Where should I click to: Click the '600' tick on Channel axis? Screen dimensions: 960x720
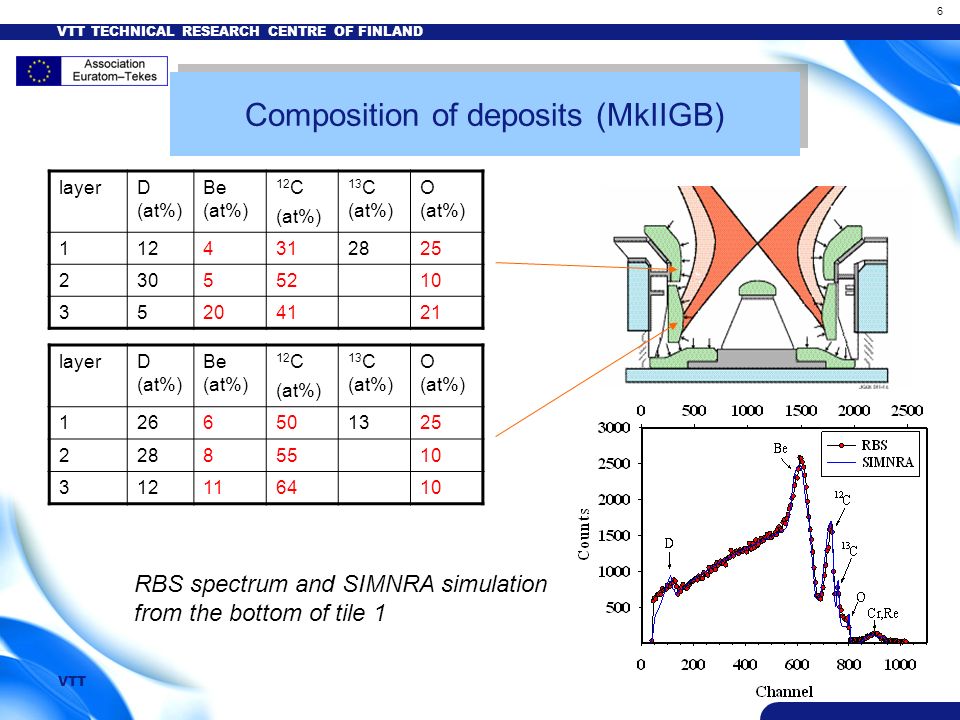coord(797,664)
